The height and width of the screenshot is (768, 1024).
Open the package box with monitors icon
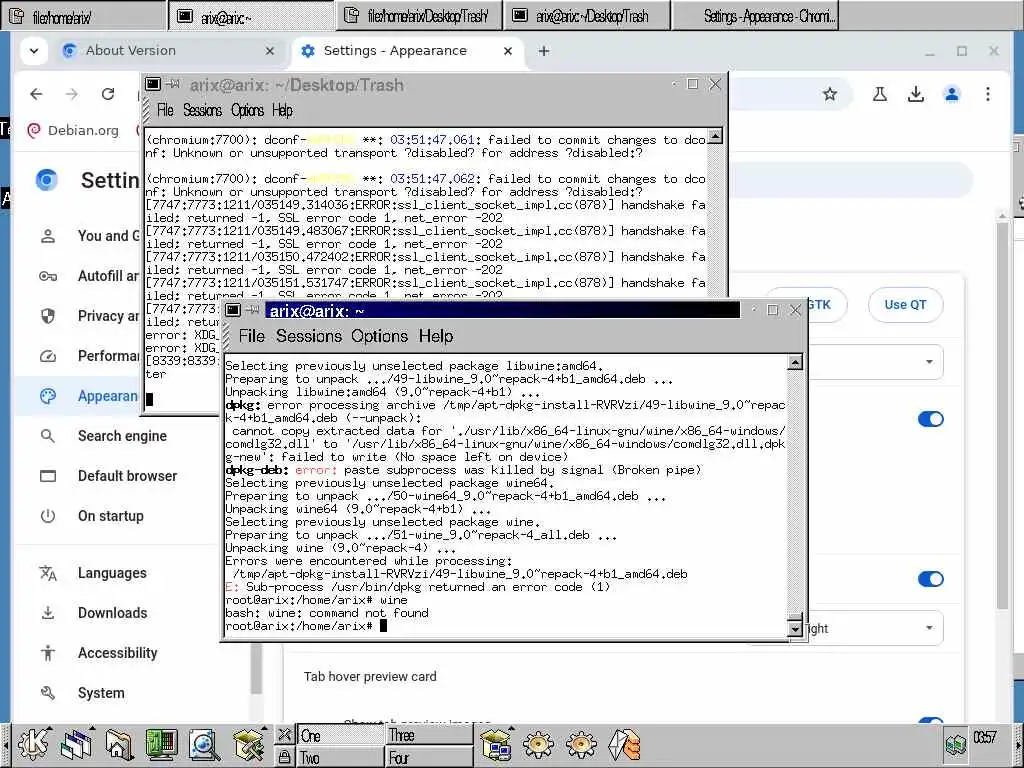point(496,744)
